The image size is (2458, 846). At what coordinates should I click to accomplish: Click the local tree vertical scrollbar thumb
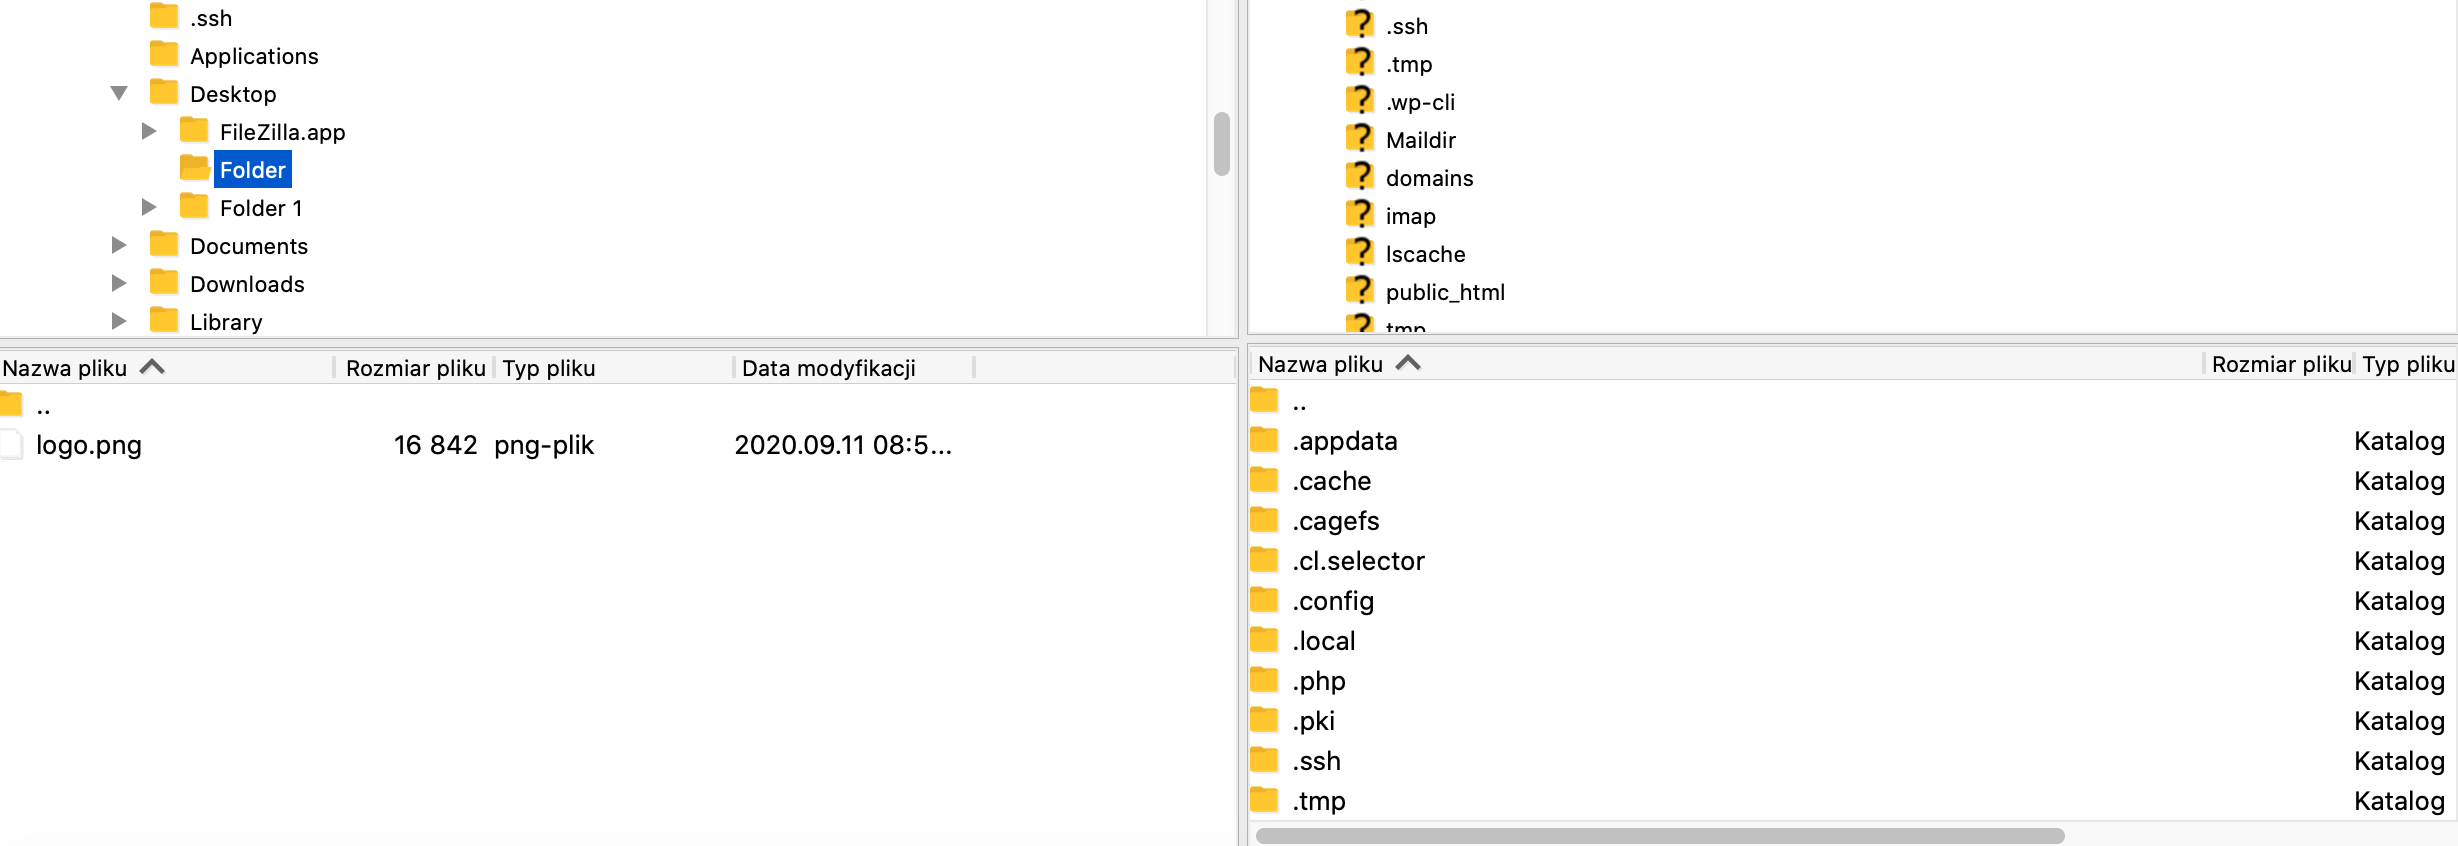point(1221,144)
